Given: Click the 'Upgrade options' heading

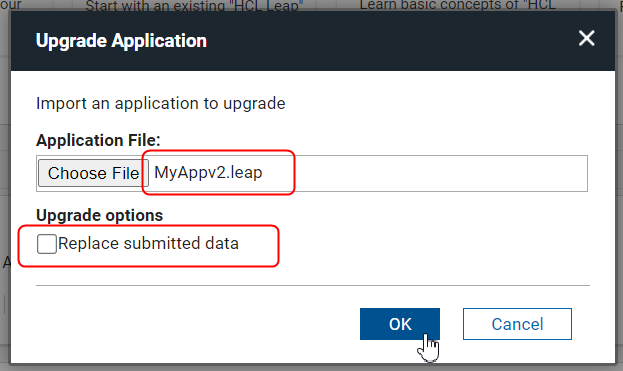Looking at the screenshot, I should click(x=100, y=215).
